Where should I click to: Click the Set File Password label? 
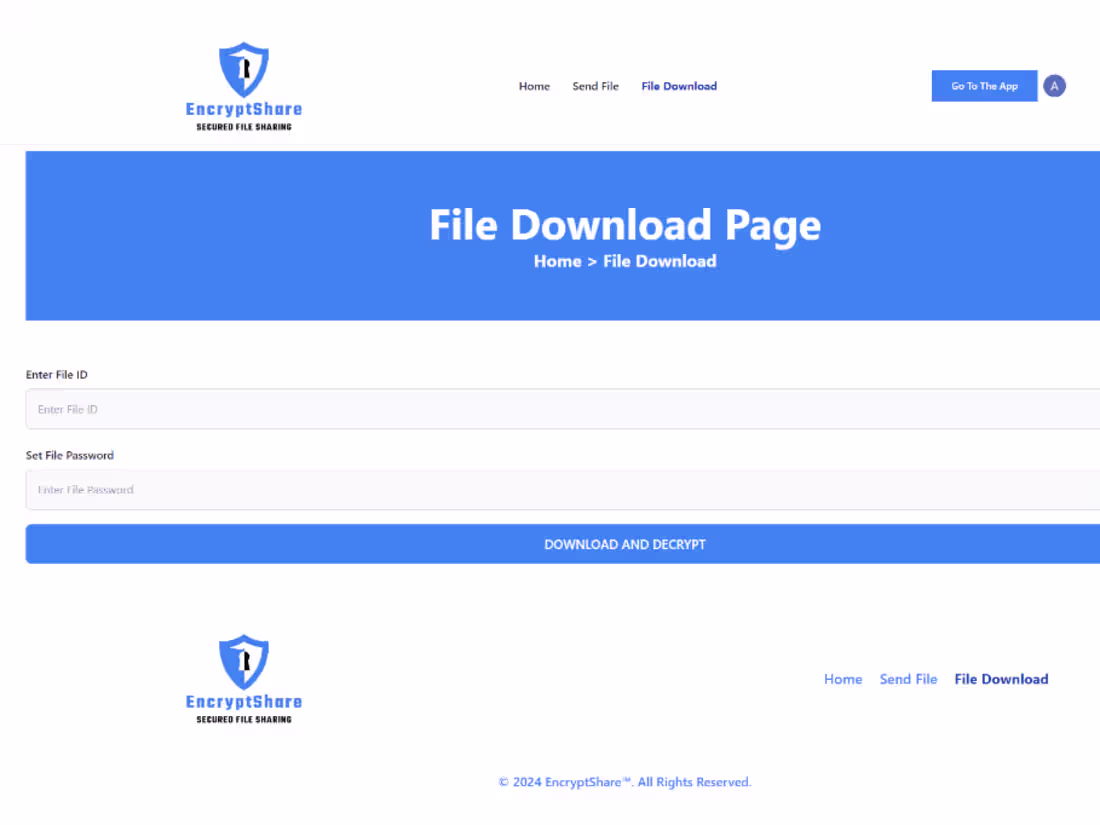pos(70,455)
